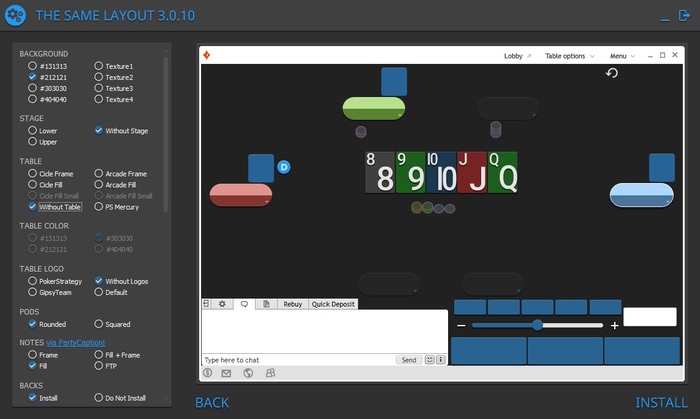Open the Table options dropdown
Image resolution: width=700 pixels, height=419 pixels.
point(570,56)
